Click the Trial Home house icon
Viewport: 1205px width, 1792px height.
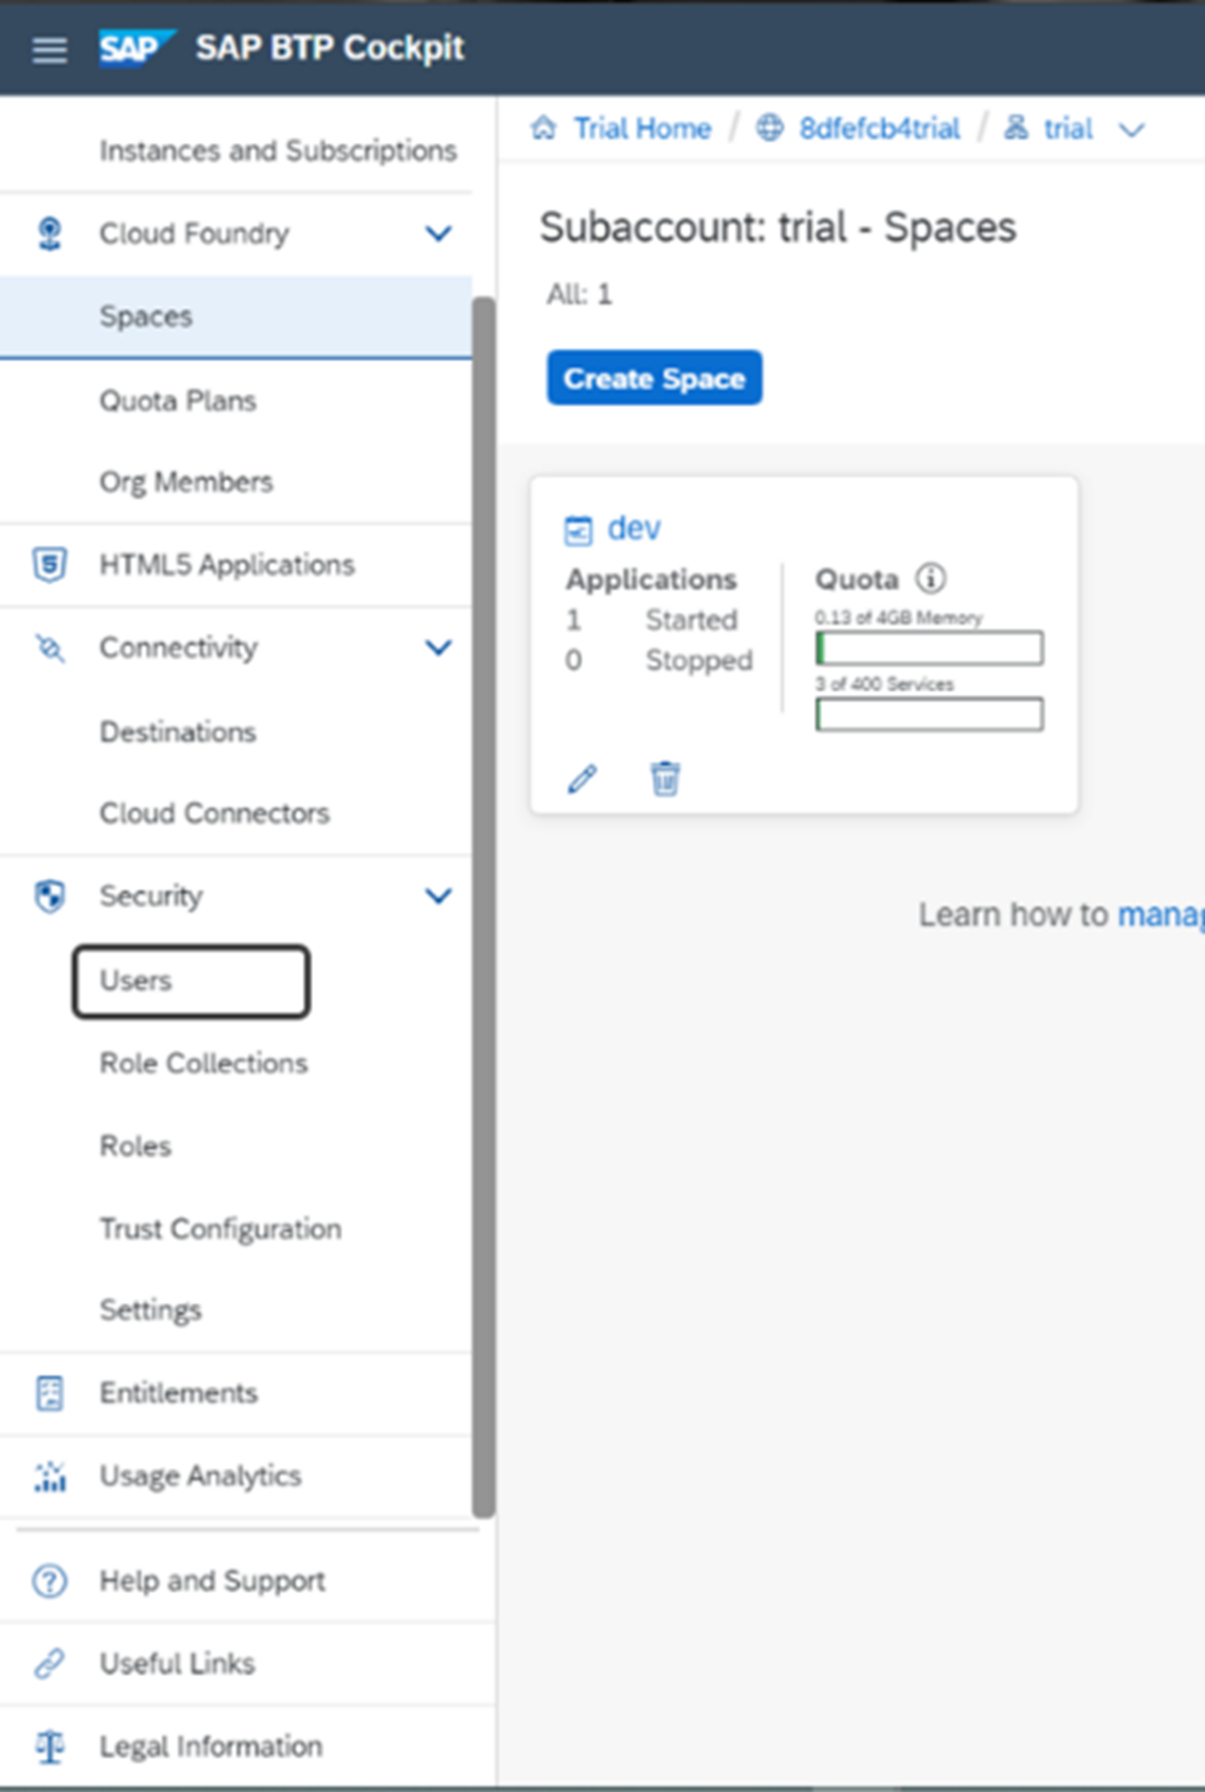pyautogui.click(x=543, y=128)
